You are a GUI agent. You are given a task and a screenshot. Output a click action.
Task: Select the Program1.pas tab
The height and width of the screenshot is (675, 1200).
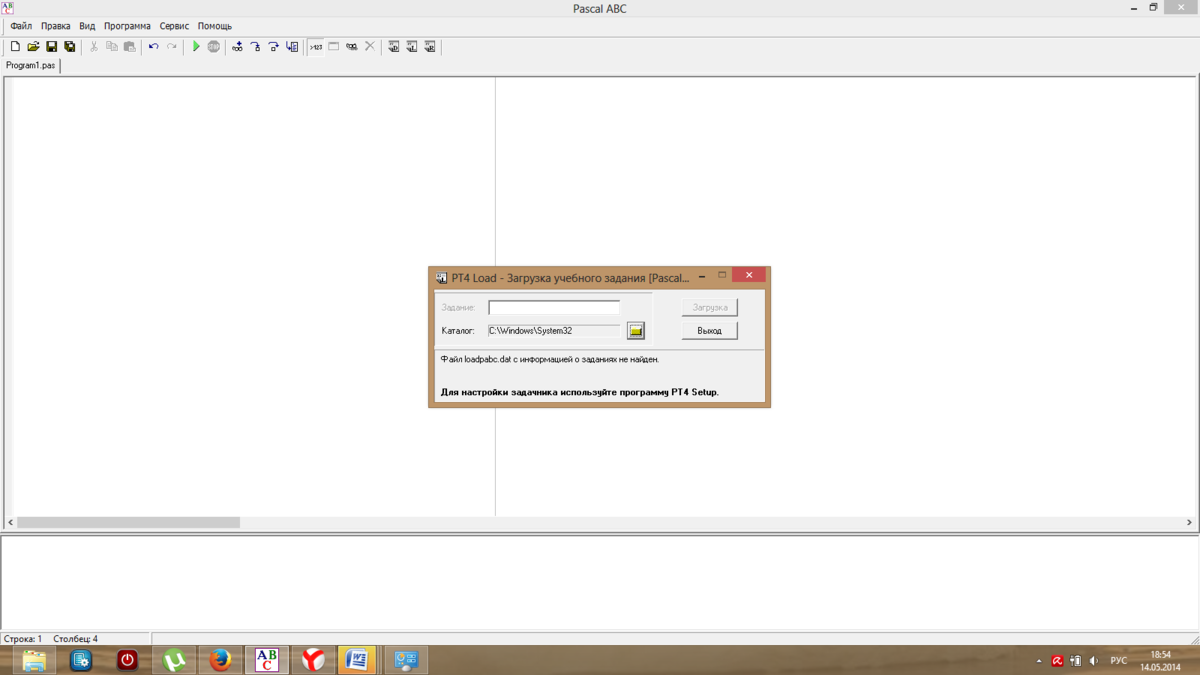(31, 66)
